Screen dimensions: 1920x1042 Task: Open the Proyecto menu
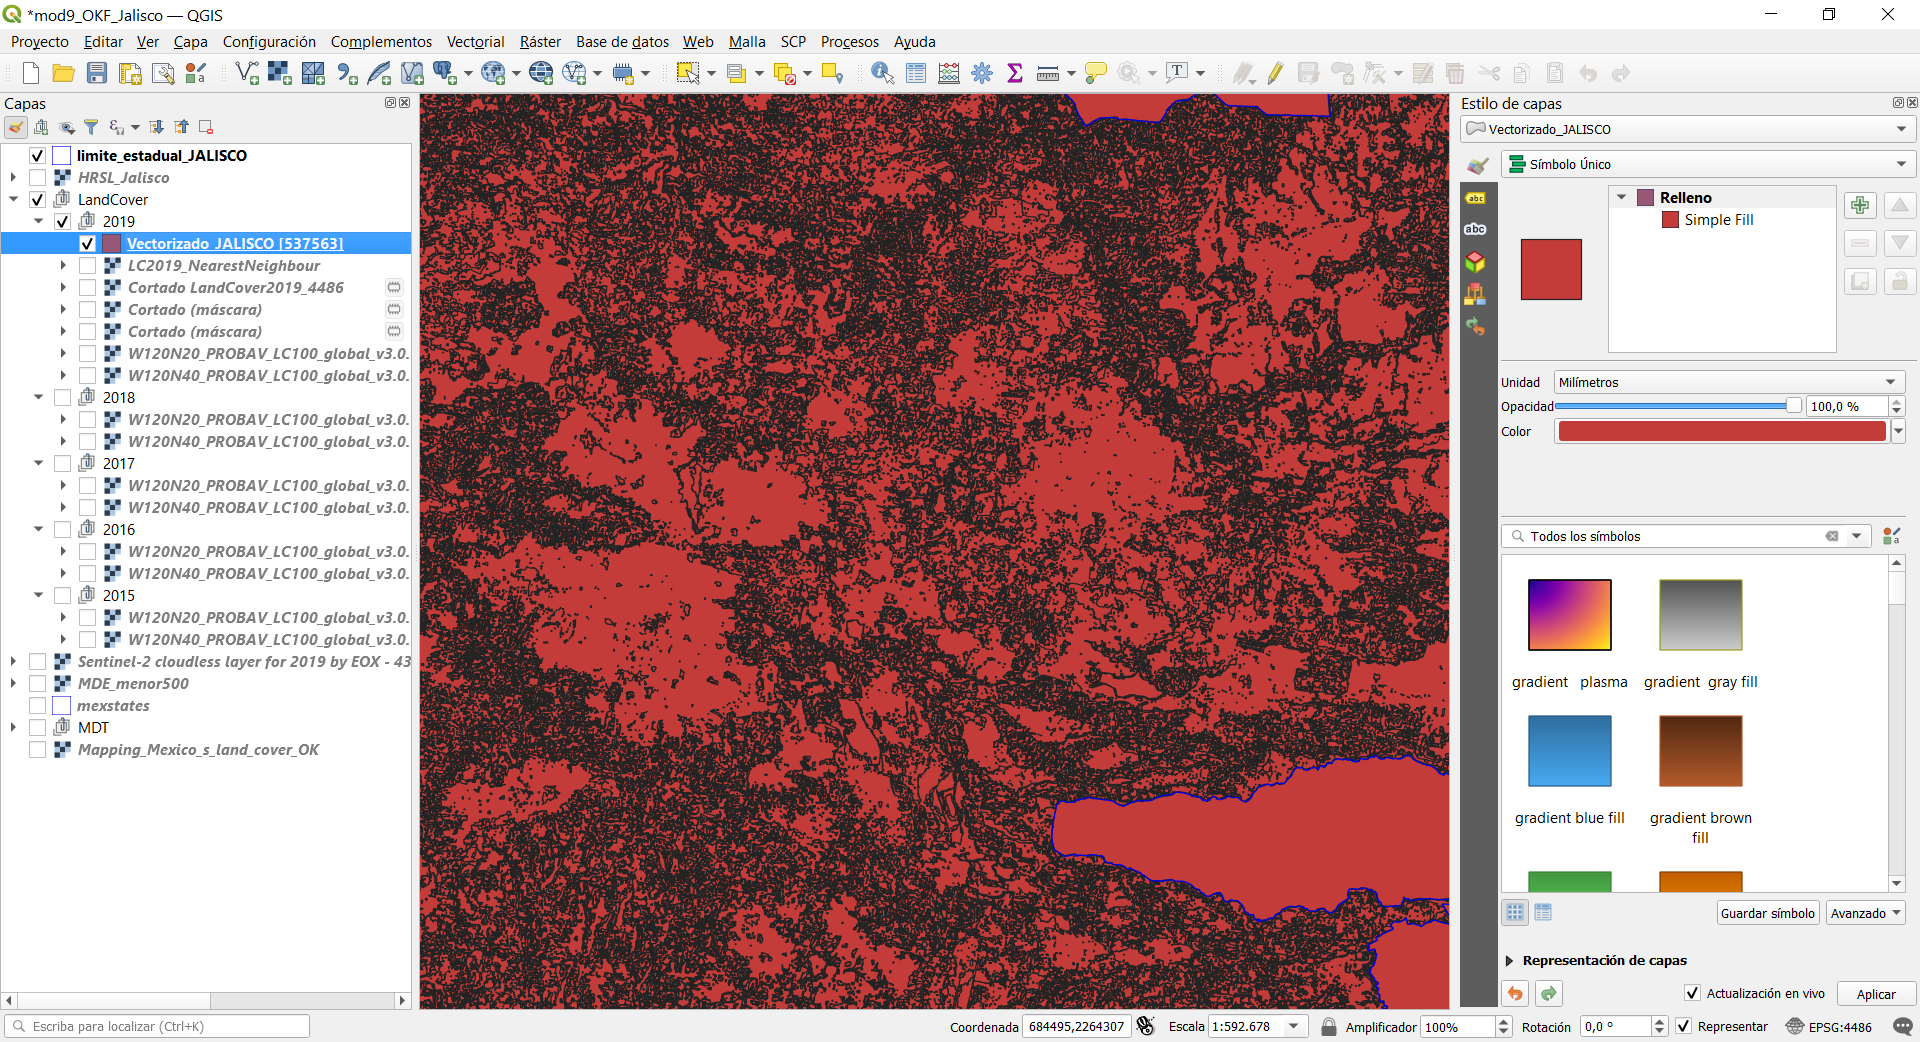[x=40, y=41]
